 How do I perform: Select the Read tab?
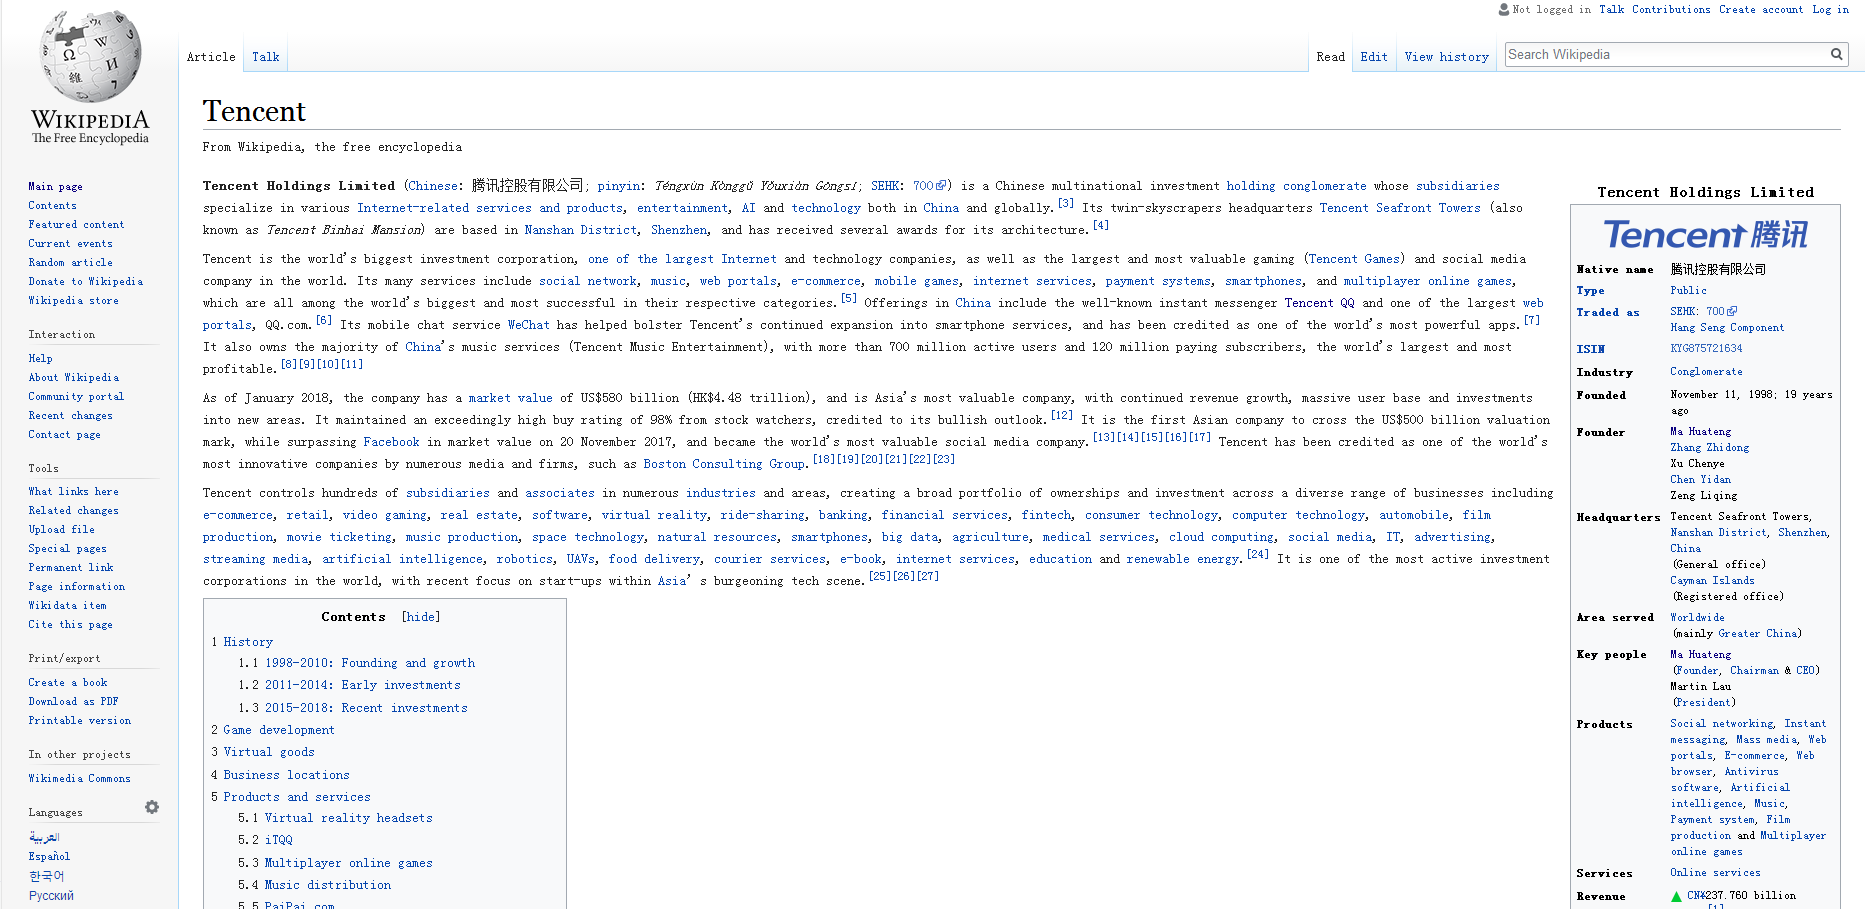pyautogui.click(x=1331, y=57)
